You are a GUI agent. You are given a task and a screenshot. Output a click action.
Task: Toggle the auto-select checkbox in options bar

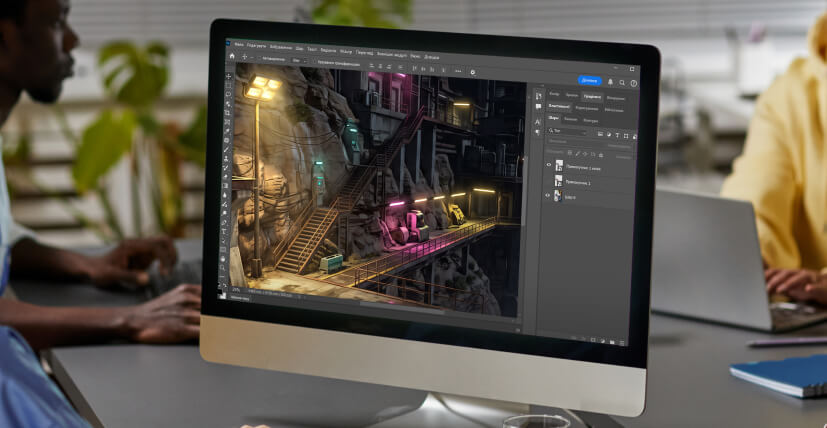pyautogui.click(x=258, y=59)
